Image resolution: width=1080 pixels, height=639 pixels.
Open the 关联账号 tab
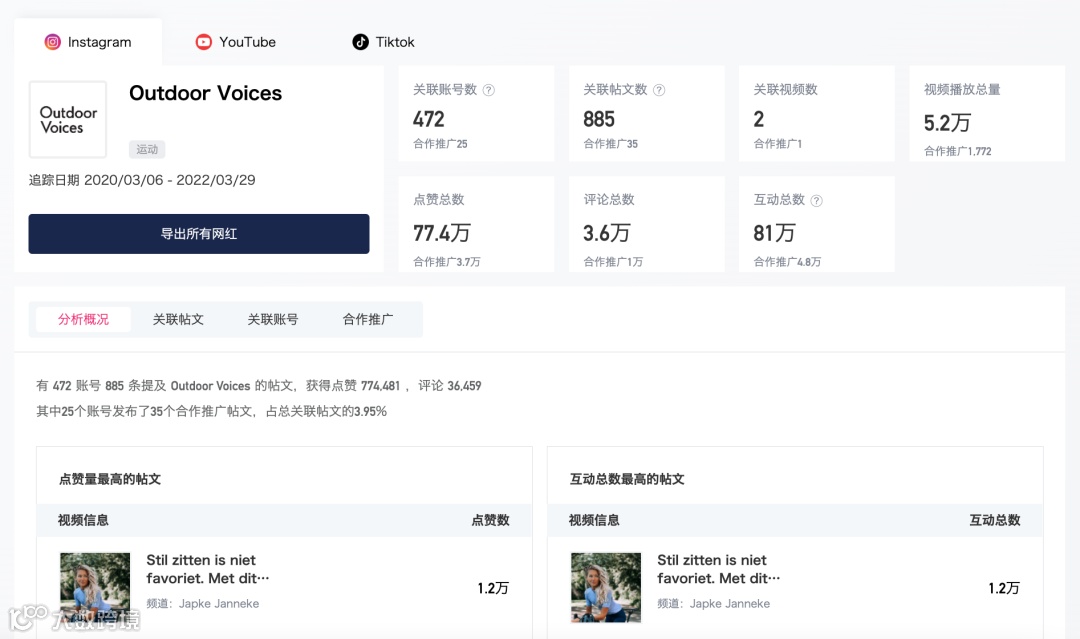pos(273,320)
